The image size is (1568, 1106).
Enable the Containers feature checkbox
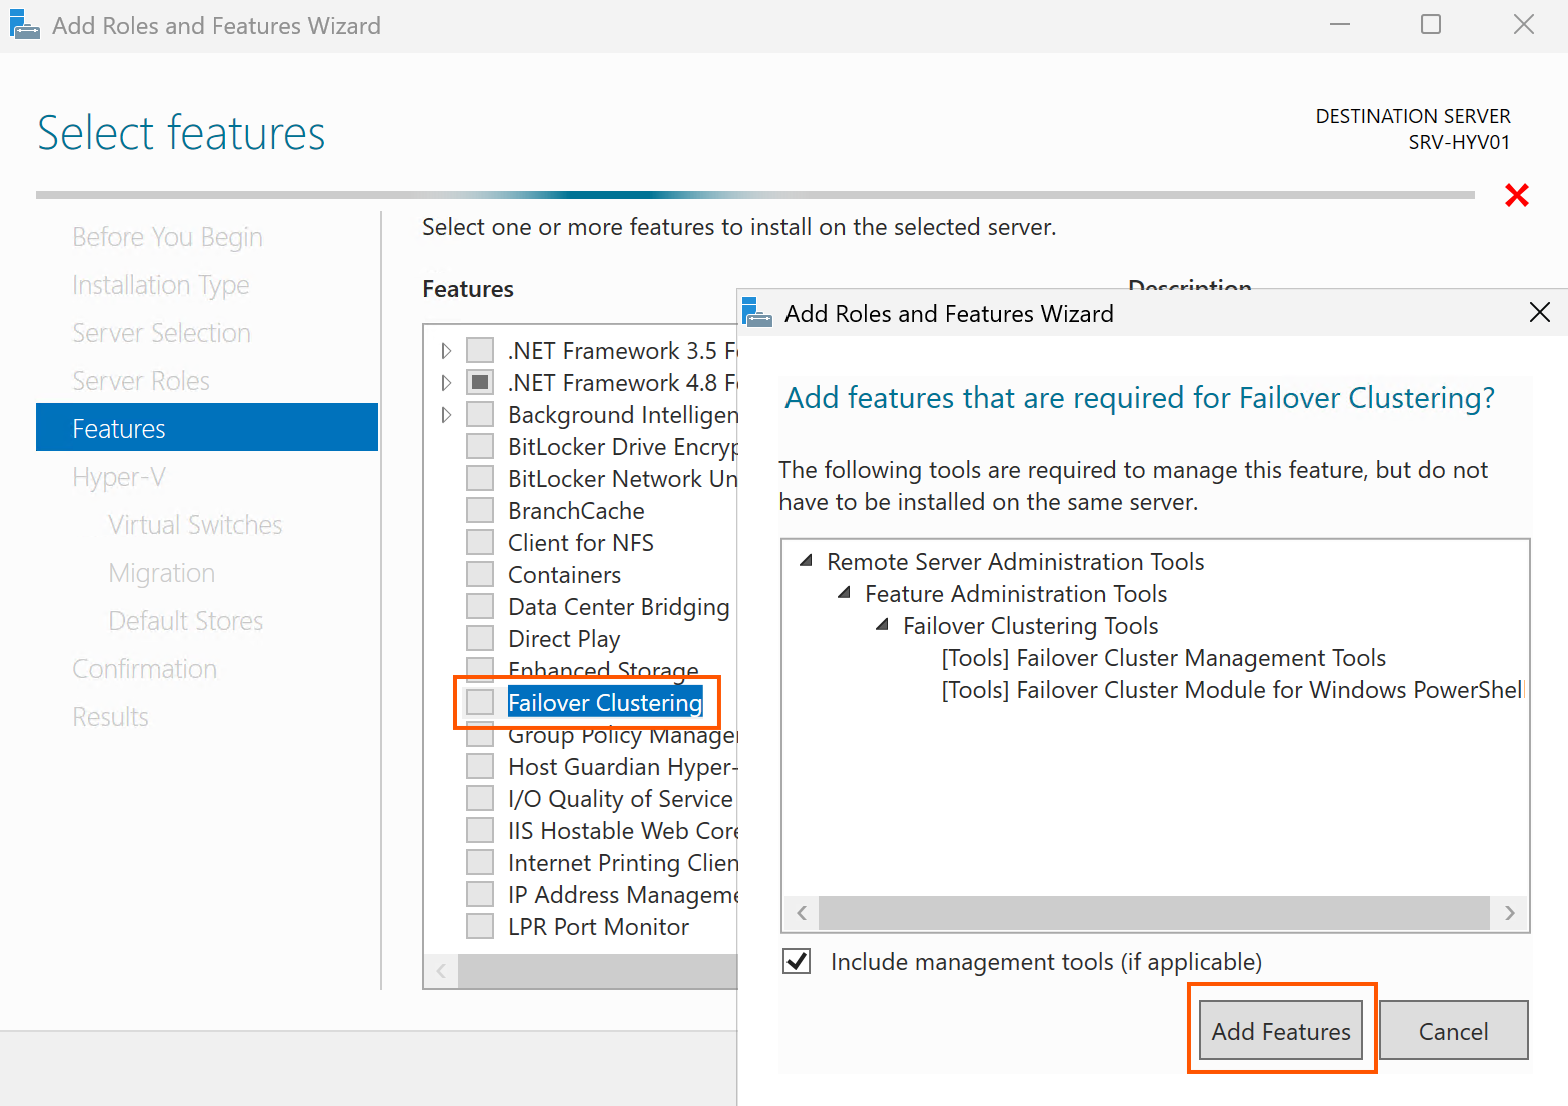tap(480, 575)
